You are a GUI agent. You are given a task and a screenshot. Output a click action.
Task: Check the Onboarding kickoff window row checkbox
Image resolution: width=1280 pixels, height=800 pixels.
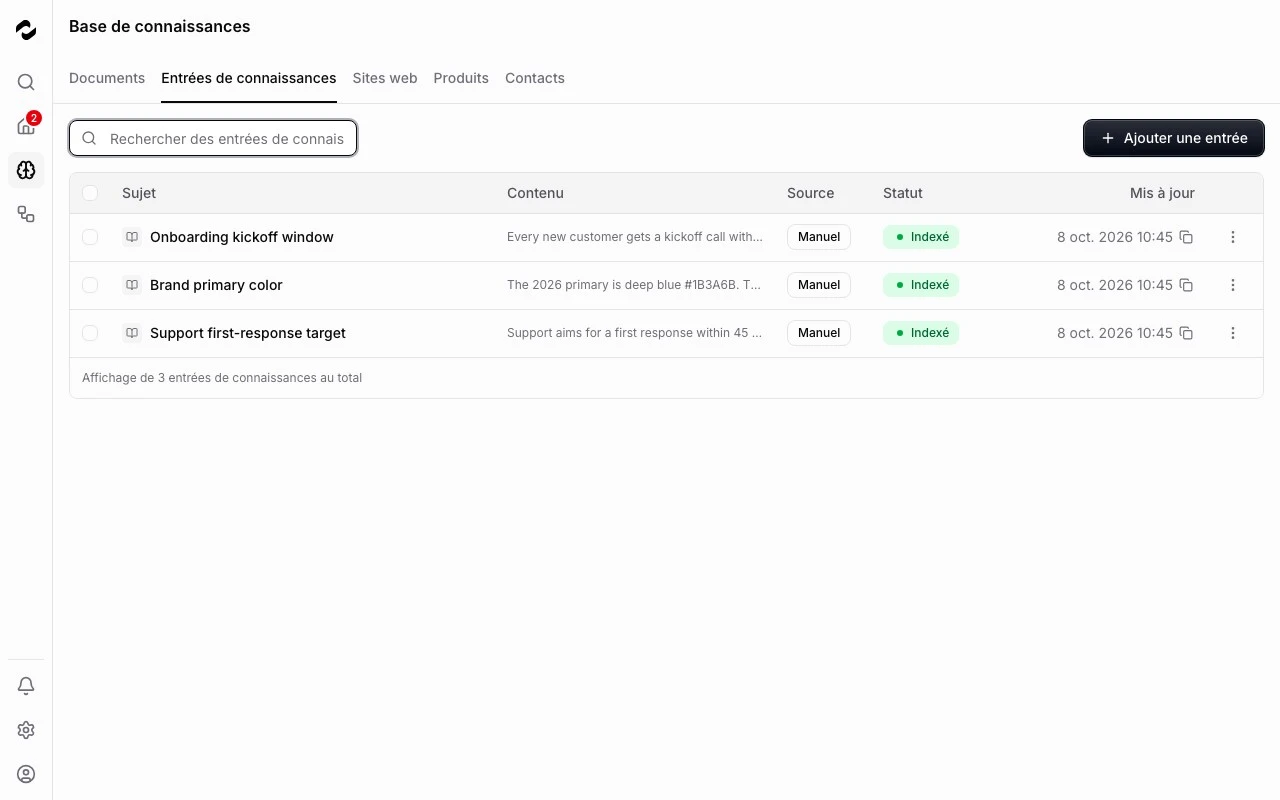tap(90, 237)
